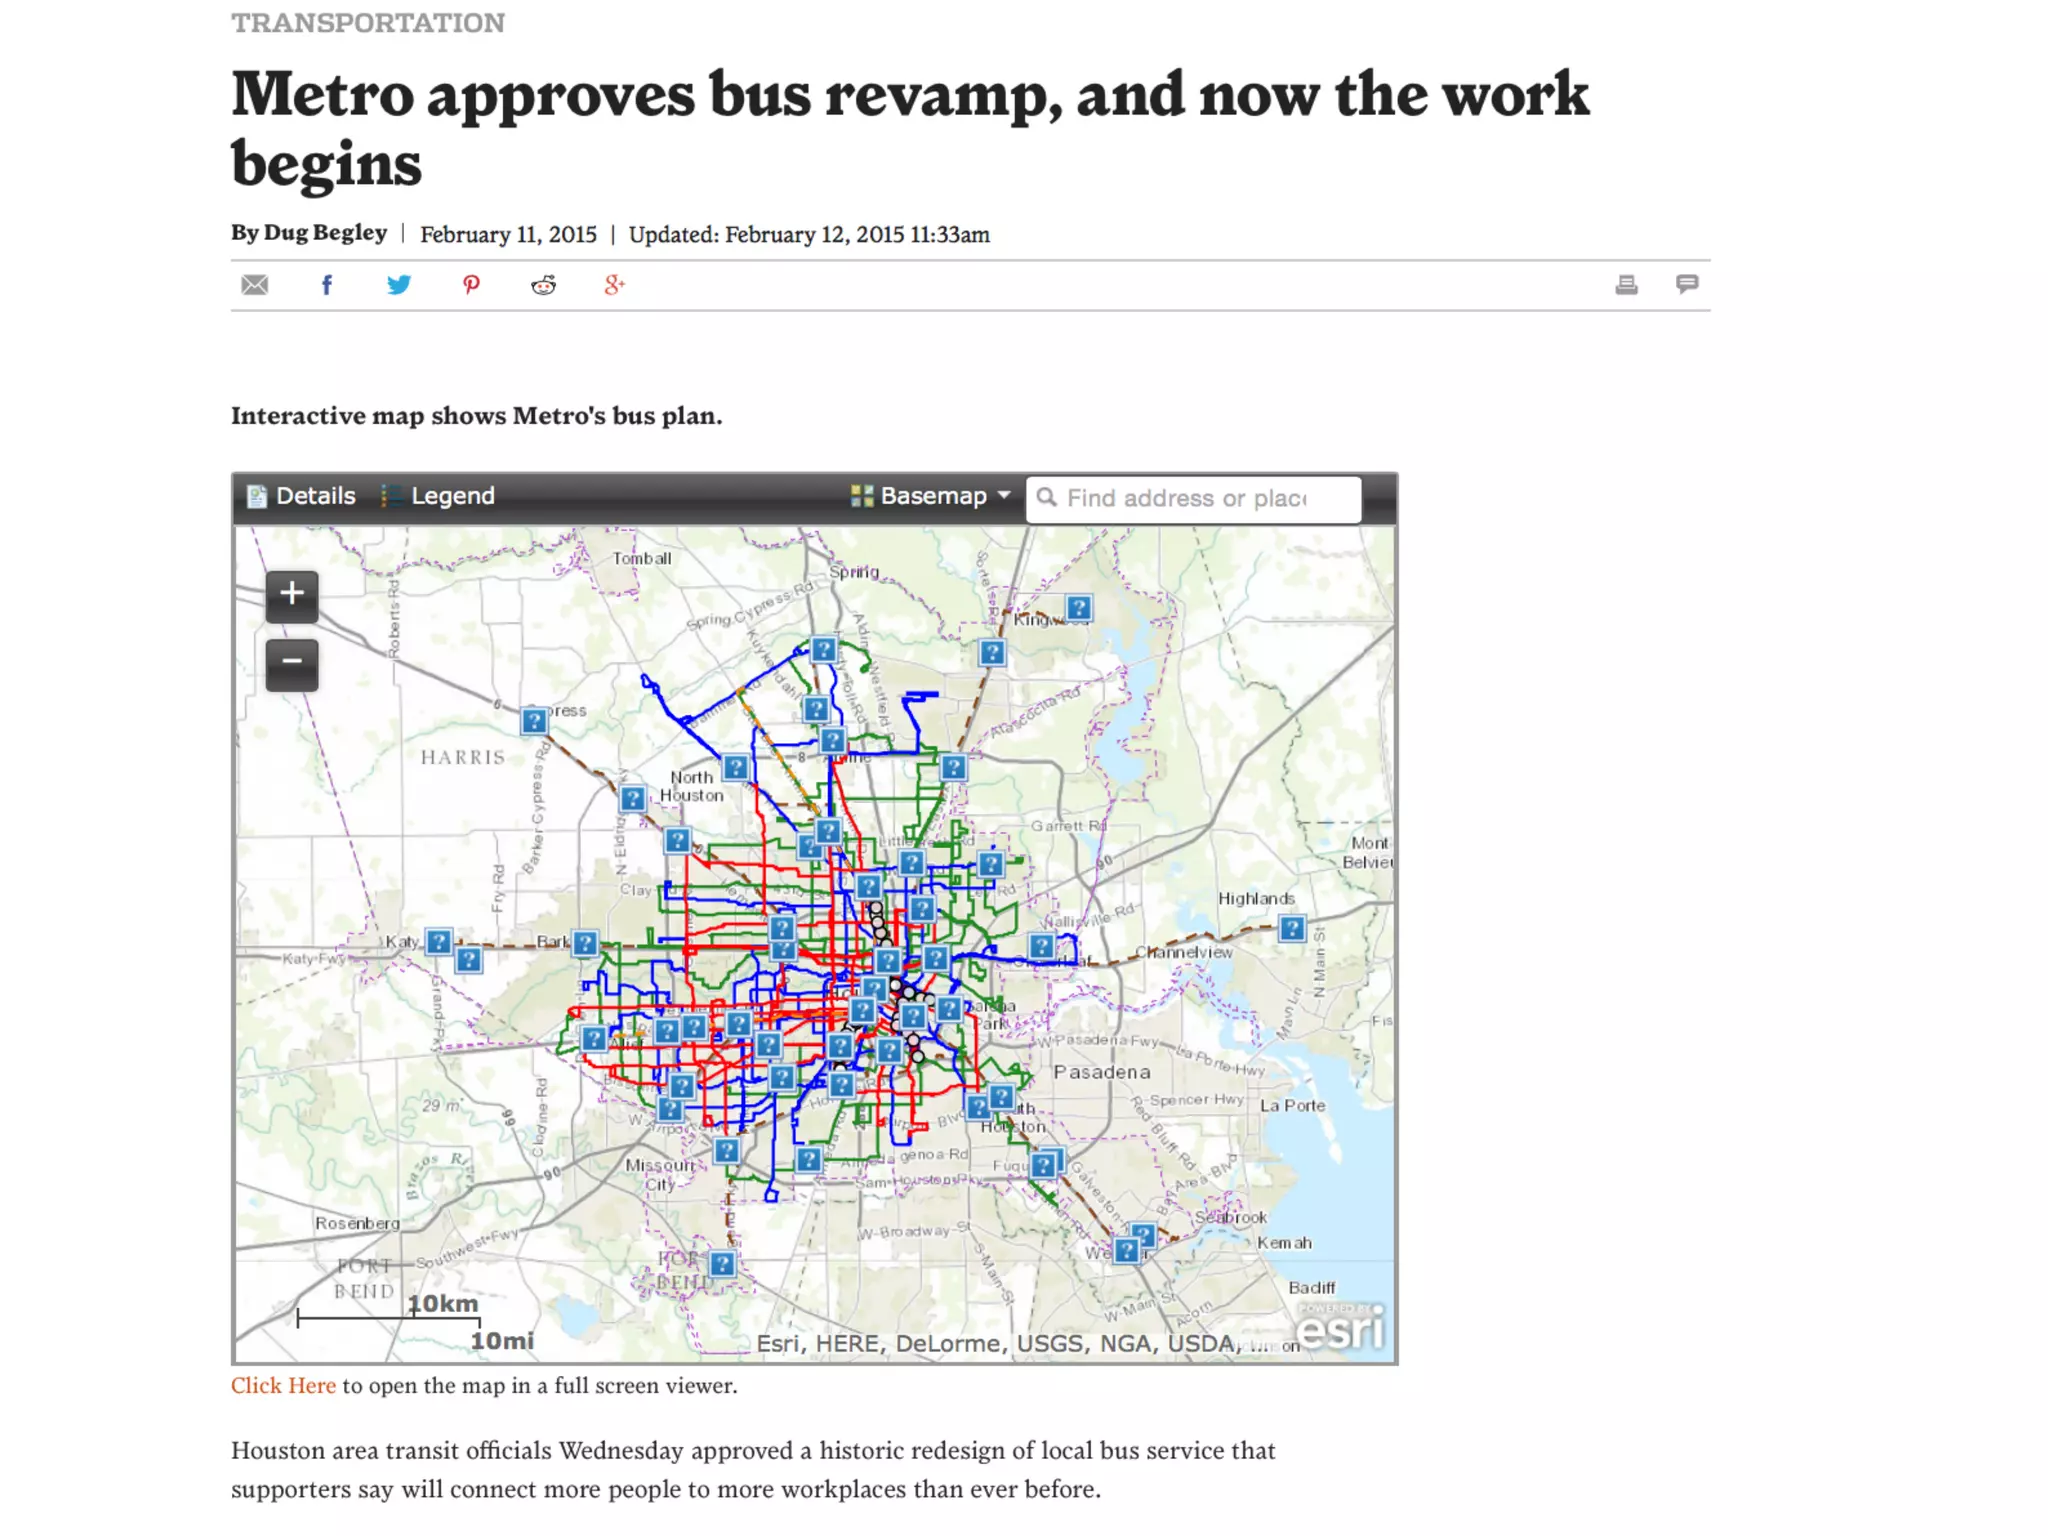
Task: Open author Dug Begley's page
Action: [x=324, y=233]
